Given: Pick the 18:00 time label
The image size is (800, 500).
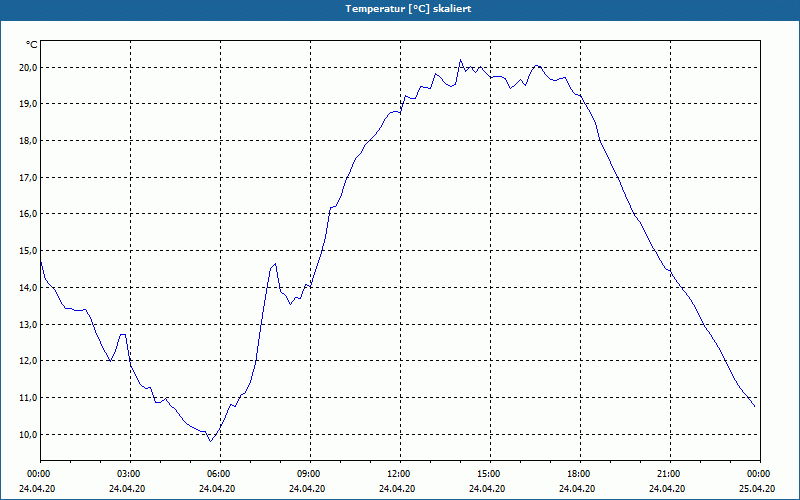Looking at the screenshot, I should (580, 474).
